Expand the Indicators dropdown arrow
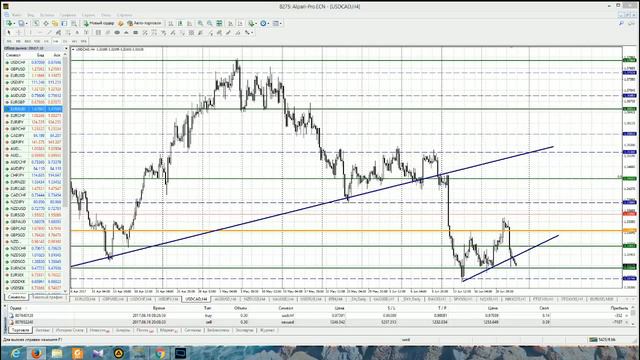 [x=256, y=23]
